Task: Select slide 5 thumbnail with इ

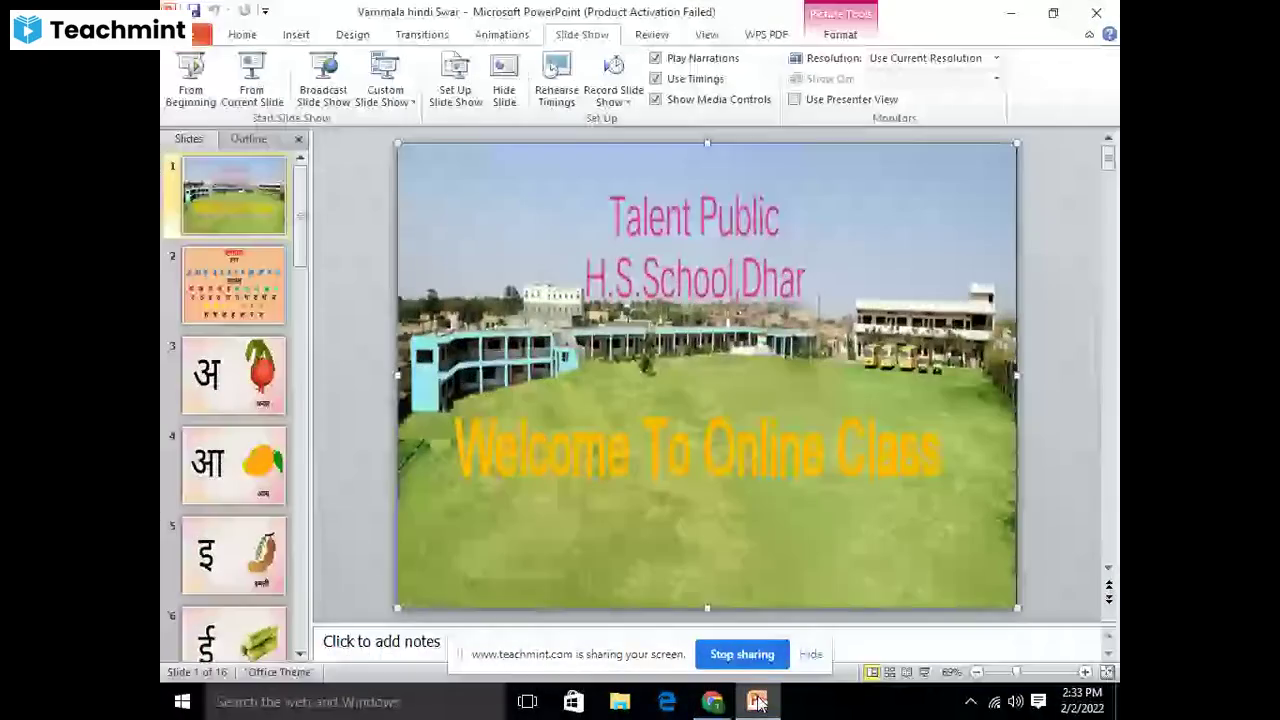Action: pyautogui.click(x=234, y=556)
